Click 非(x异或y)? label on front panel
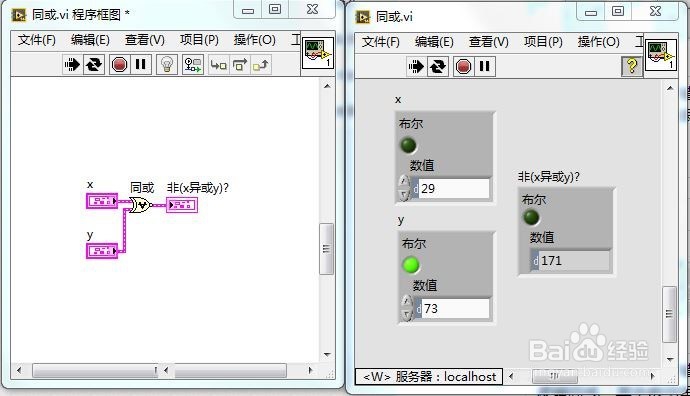The width and height of the screenshot is (690, 396). tap(548, 177)
